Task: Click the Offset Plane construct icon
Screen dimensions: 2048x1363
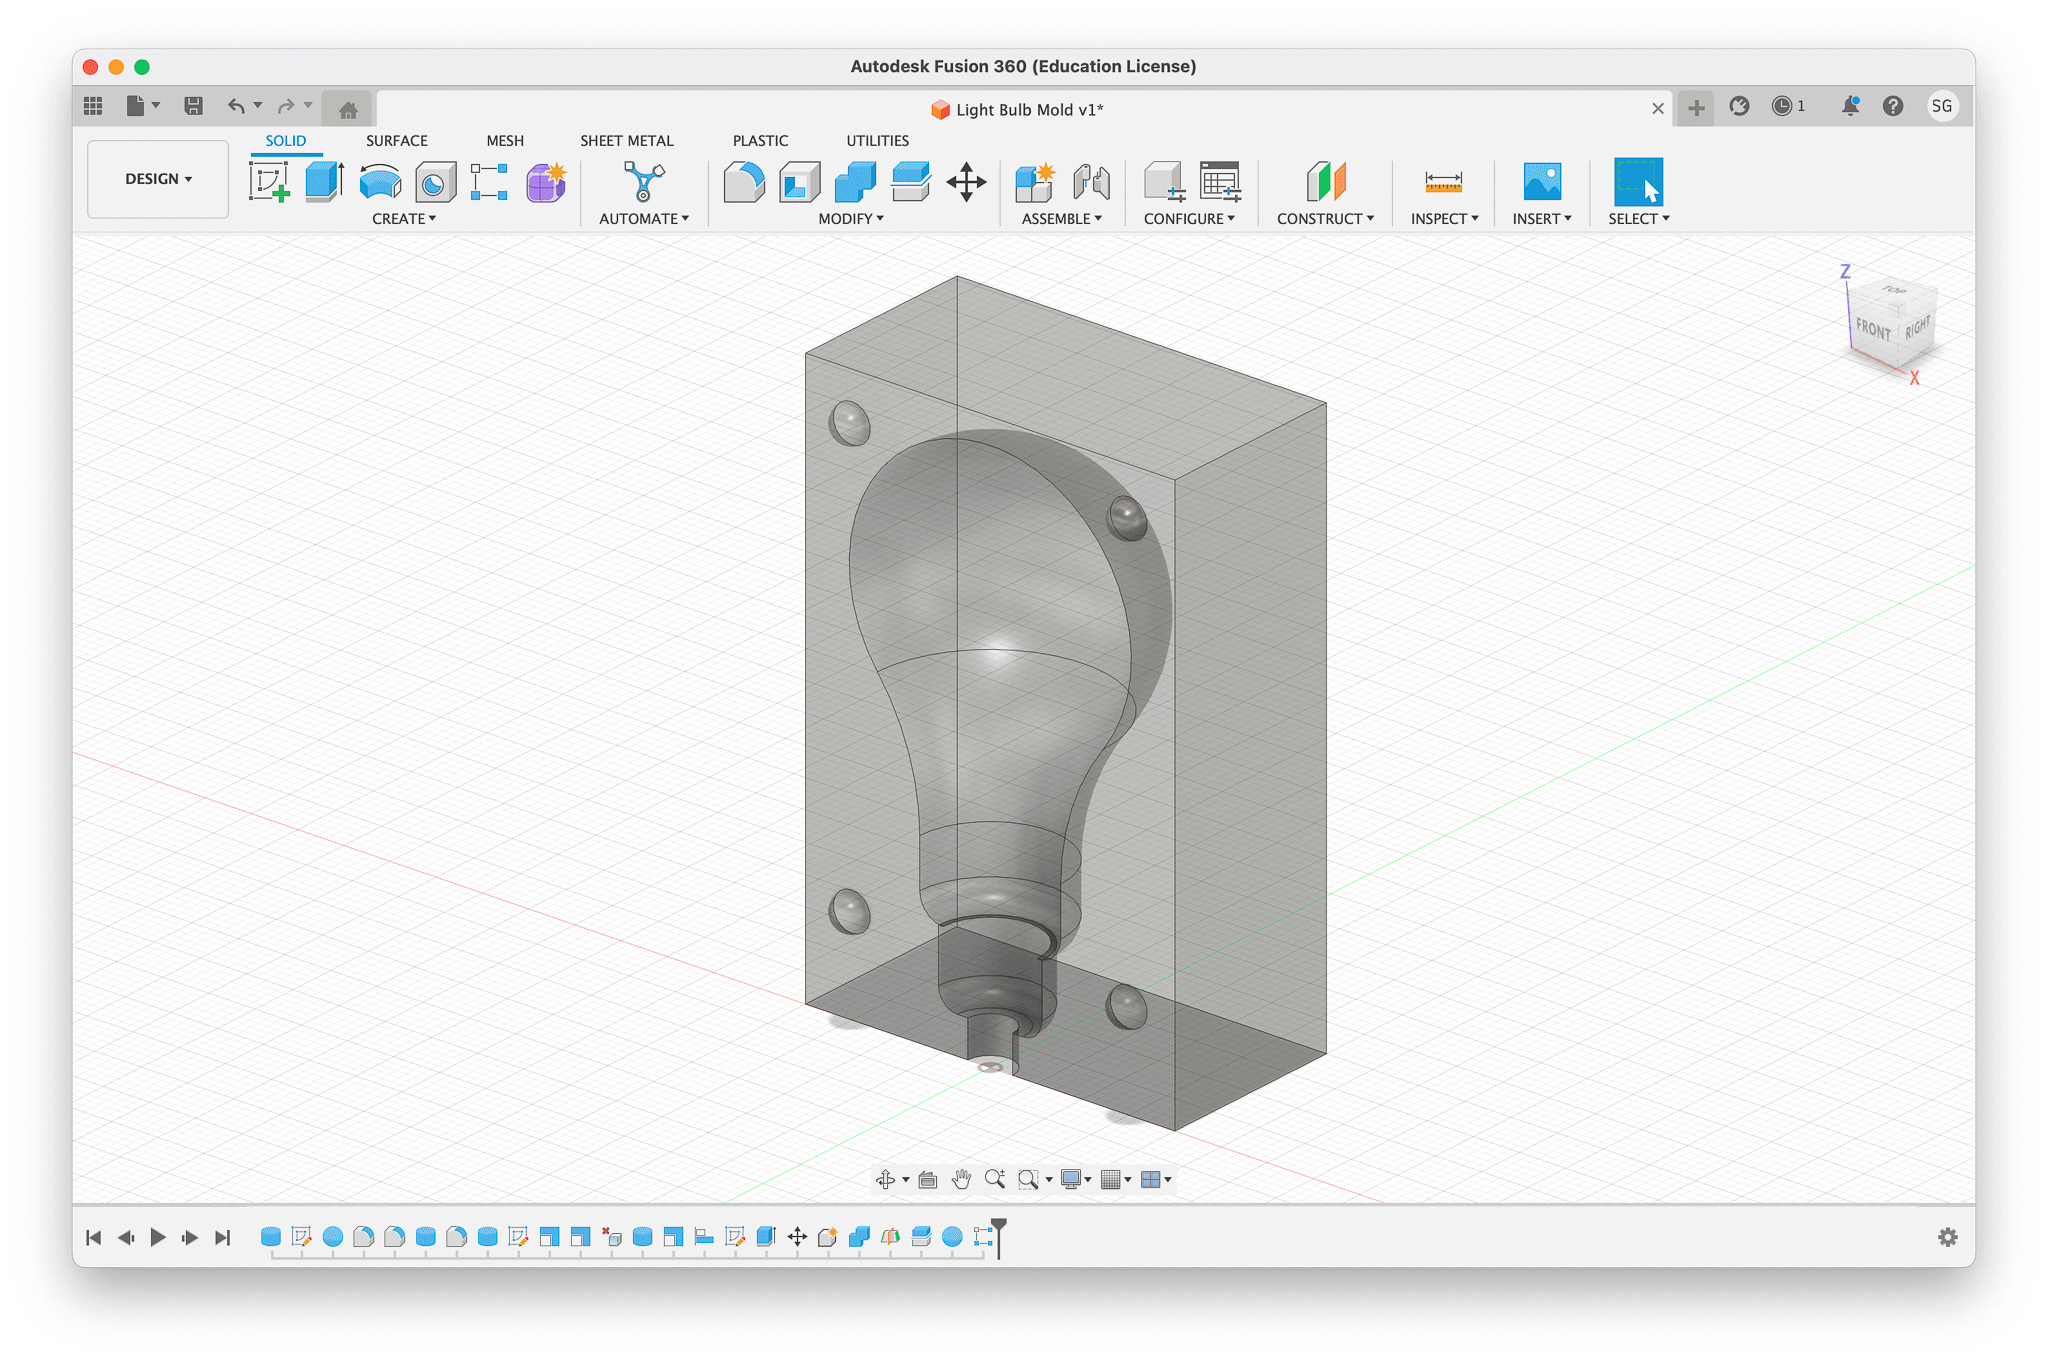Action: pyautogui.click(x=1326, y=182)
